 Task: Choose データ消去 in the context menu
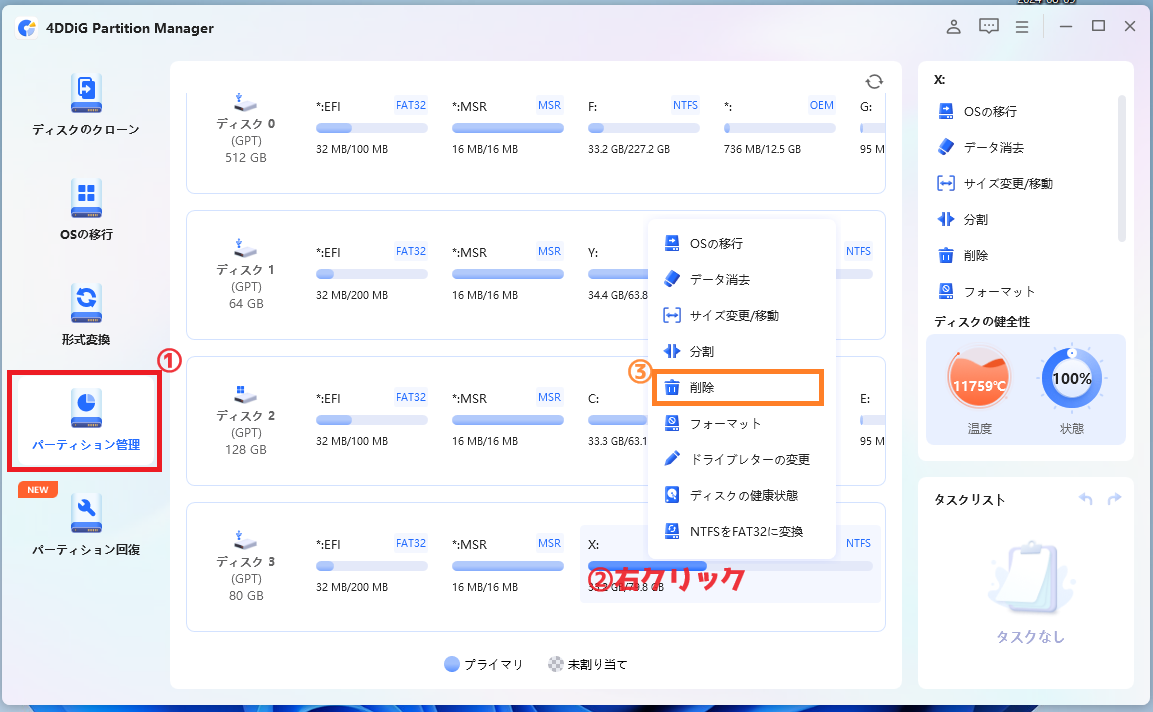pos(741,280)
